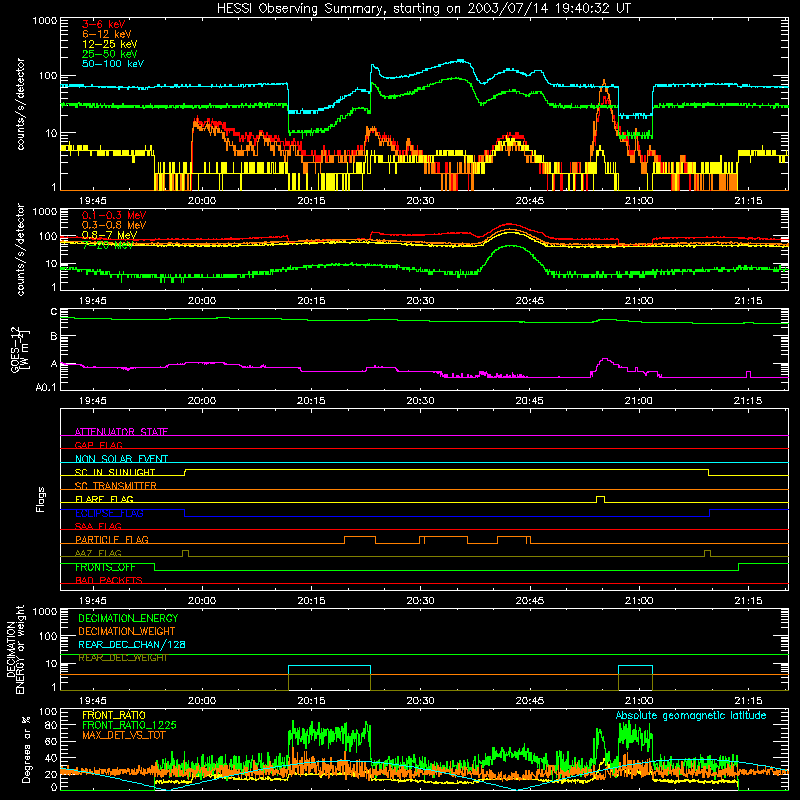Click the green 7-20 MeV hump near 20:42
800x800 pixels.
click(x=510, y=247)
